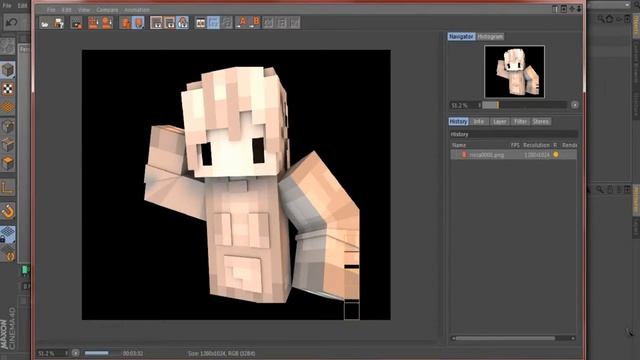
Task: Set image as compare B
Action: 256,23
